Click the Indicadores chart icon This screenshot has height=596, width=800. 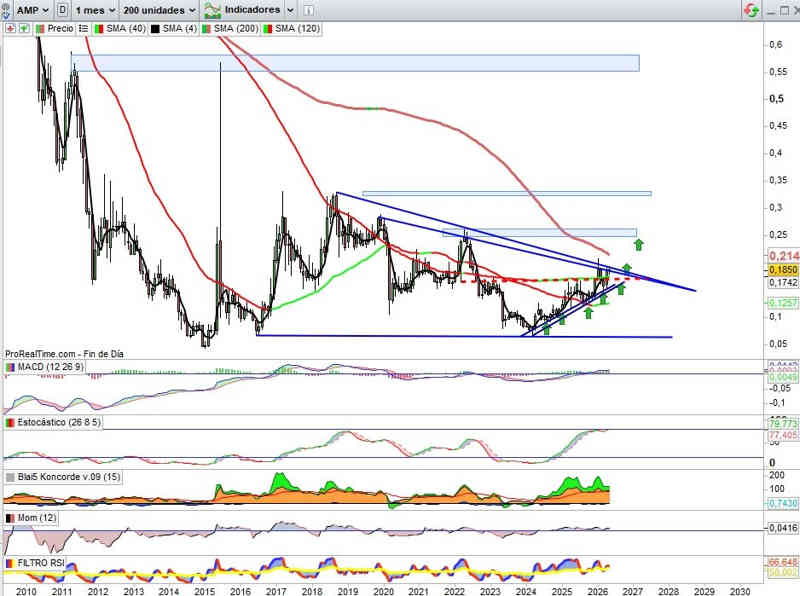coord(212,10)
